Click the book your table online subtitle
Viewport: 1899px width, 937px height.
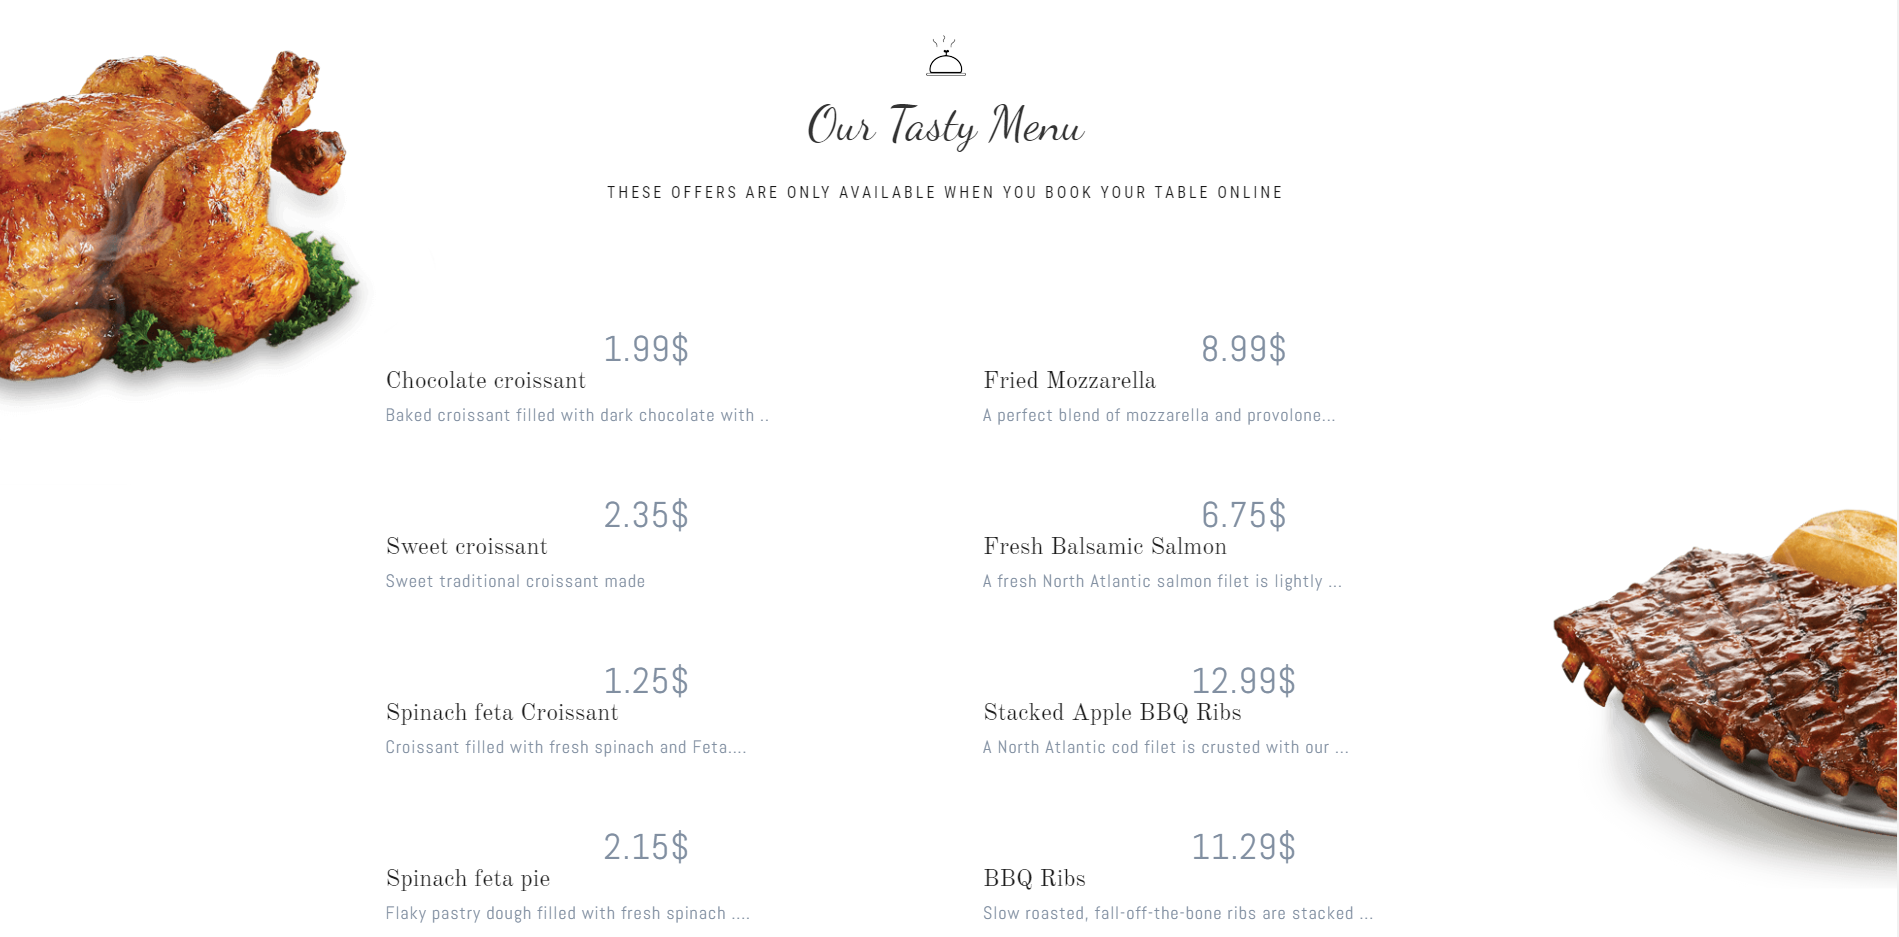click(945, 193)
